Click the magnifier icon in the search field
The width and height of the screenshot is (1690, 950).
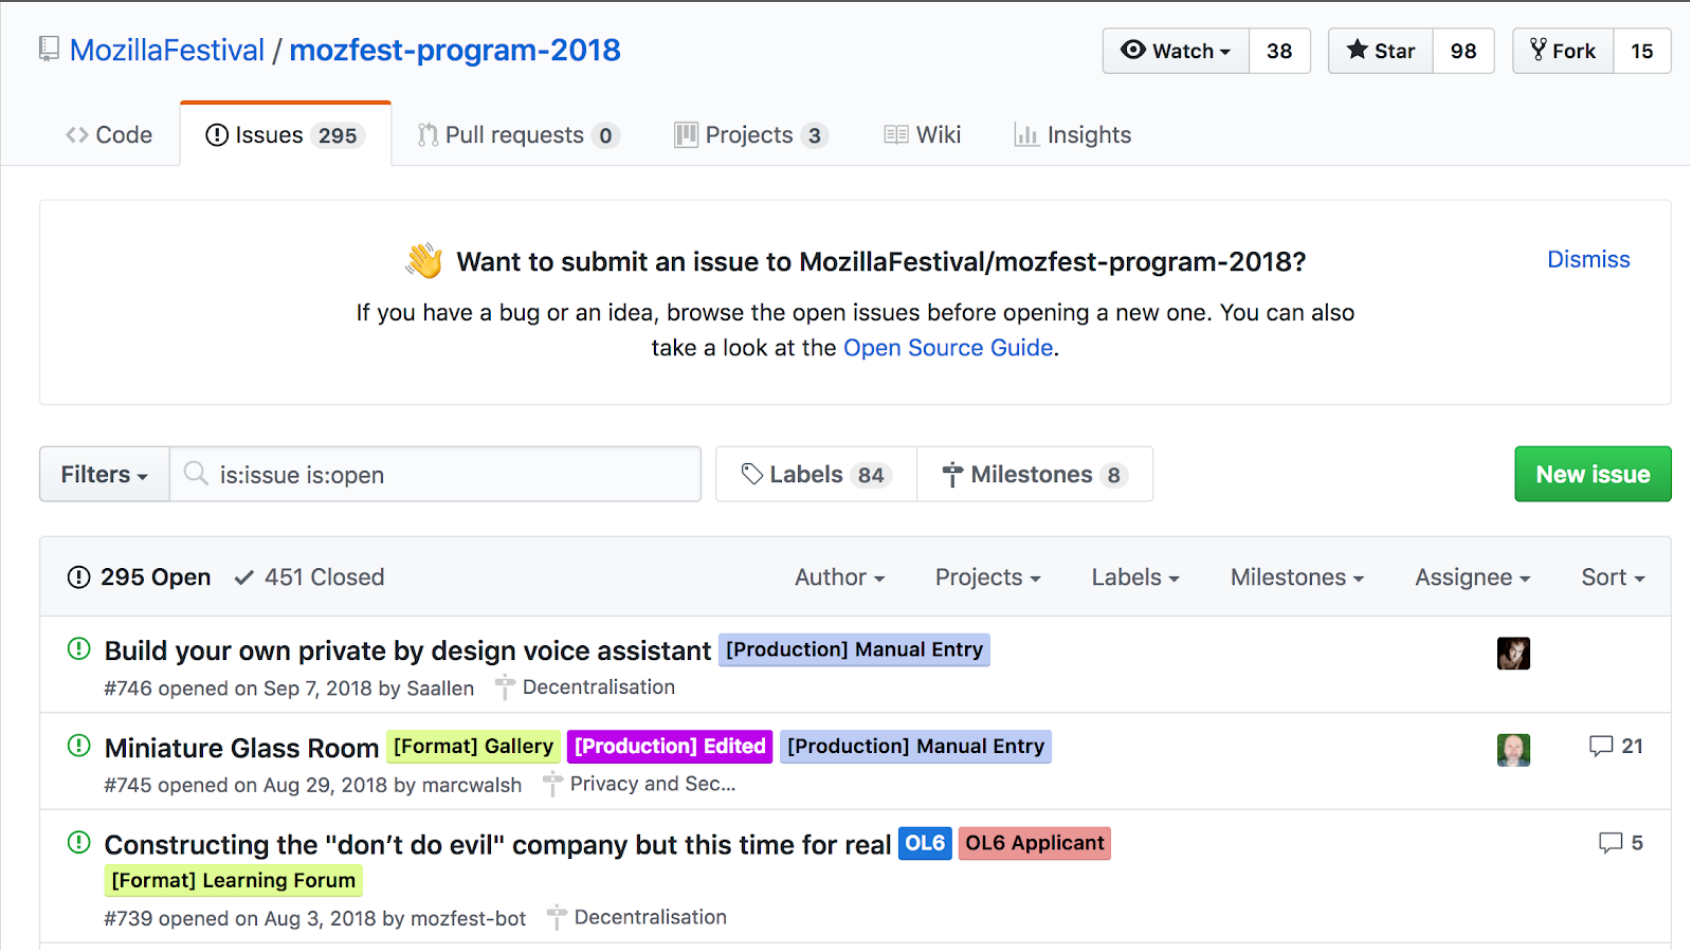[196, 473]
